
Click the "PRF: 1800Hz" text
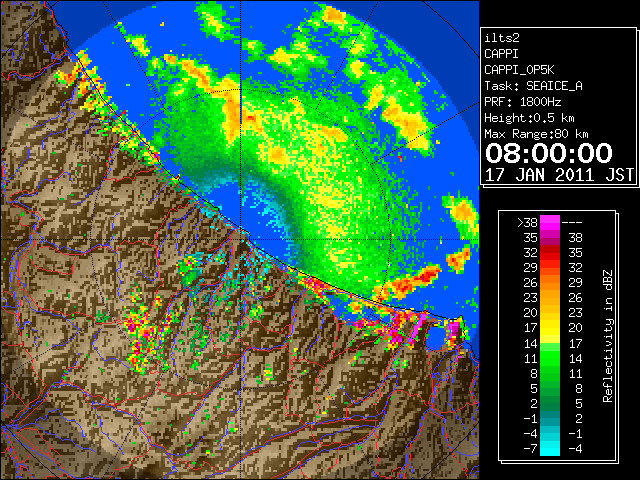[x=523, y=102]
